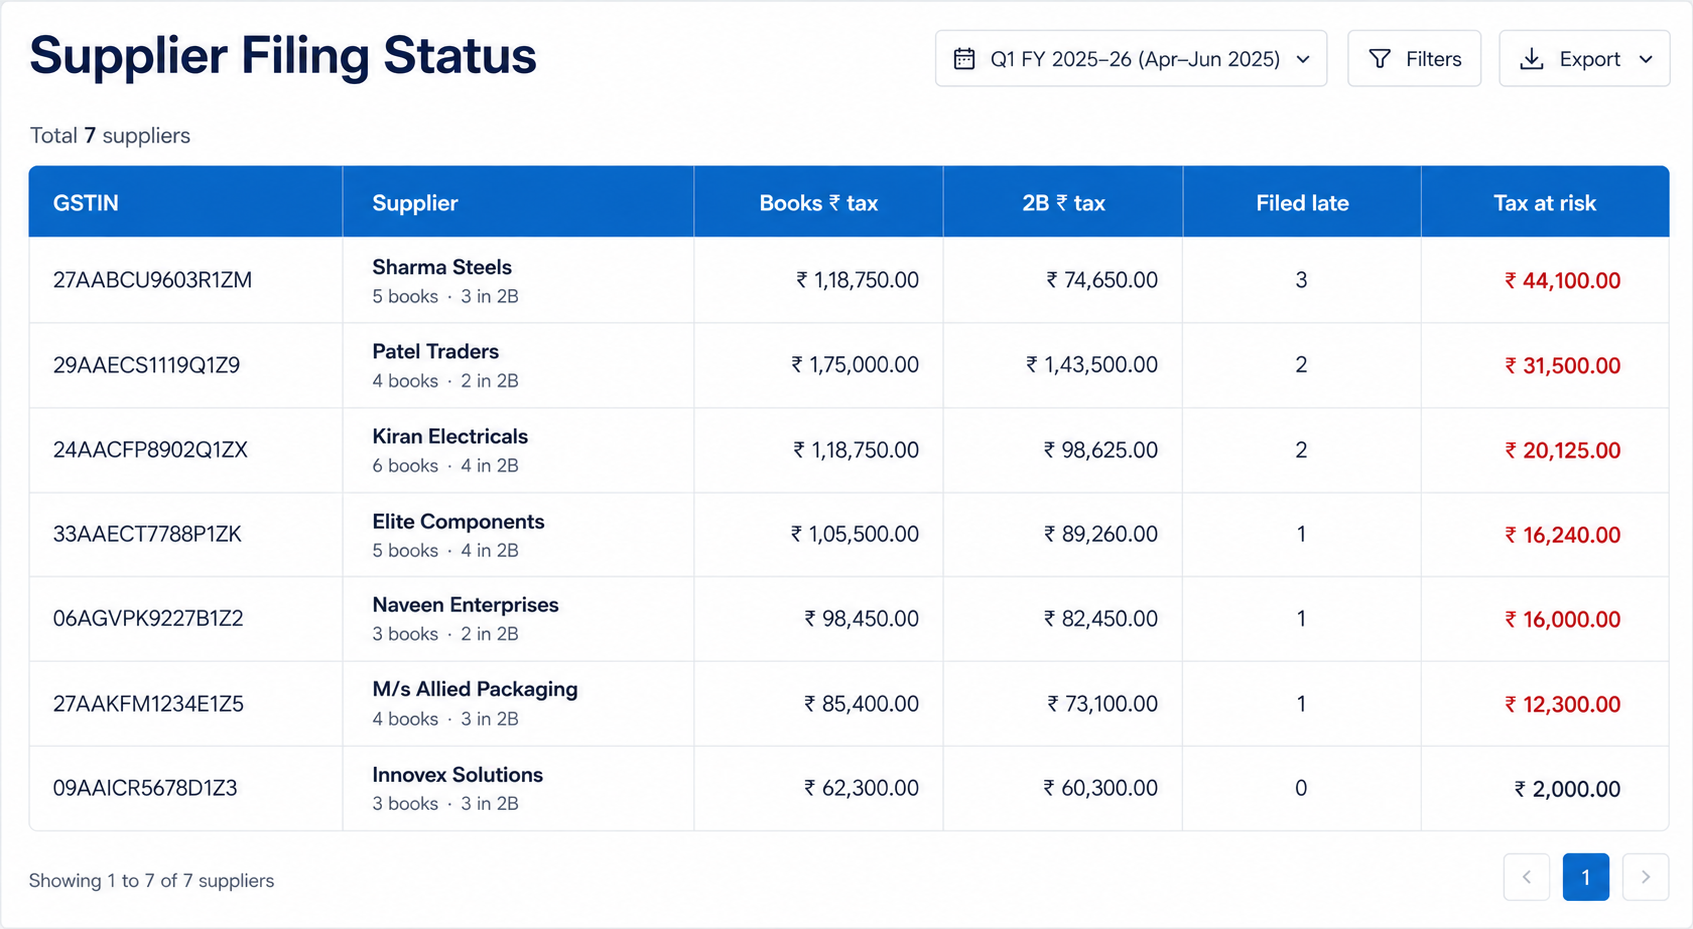Click 'Showing 1 to 7 of 7 suppliers'
Image resolution: width=1693 pixels, height=929 pixels.
coord(151,881)
